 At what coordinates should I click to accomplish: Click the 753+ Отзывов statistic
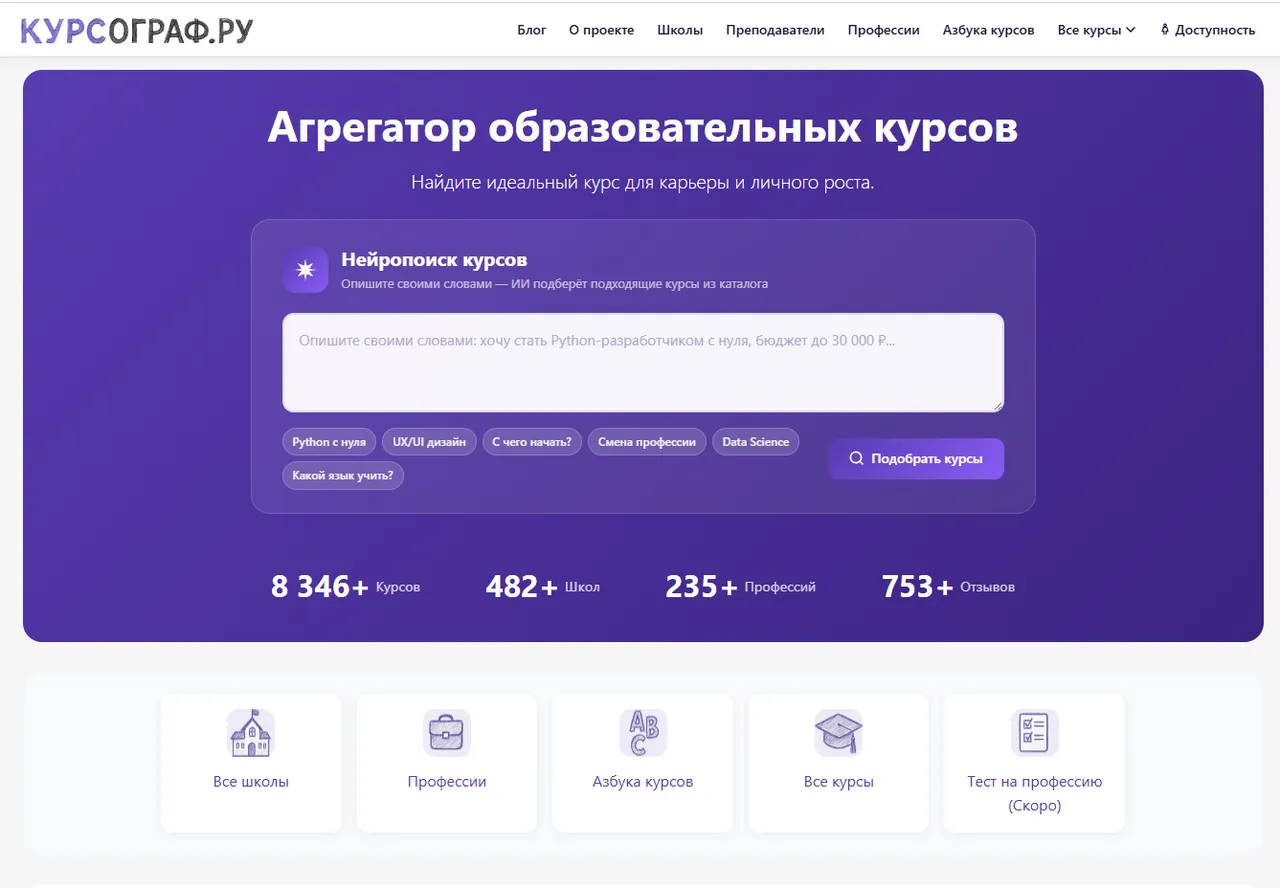pyautogui.click(x=948, y=587)
